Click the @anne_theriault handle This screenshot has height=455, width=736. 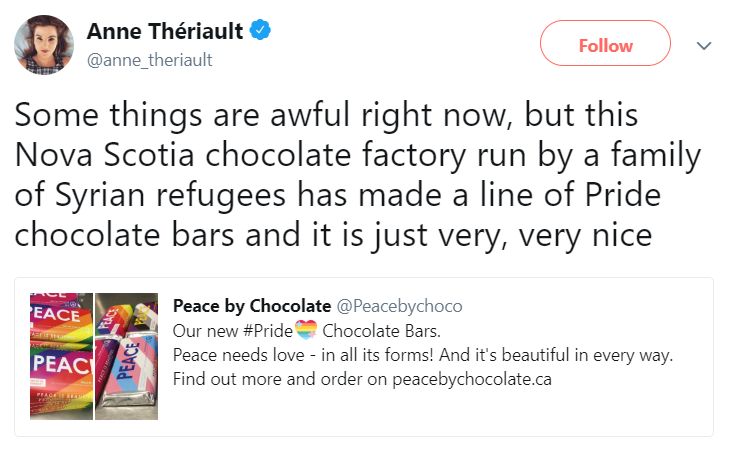click(150, 60)
